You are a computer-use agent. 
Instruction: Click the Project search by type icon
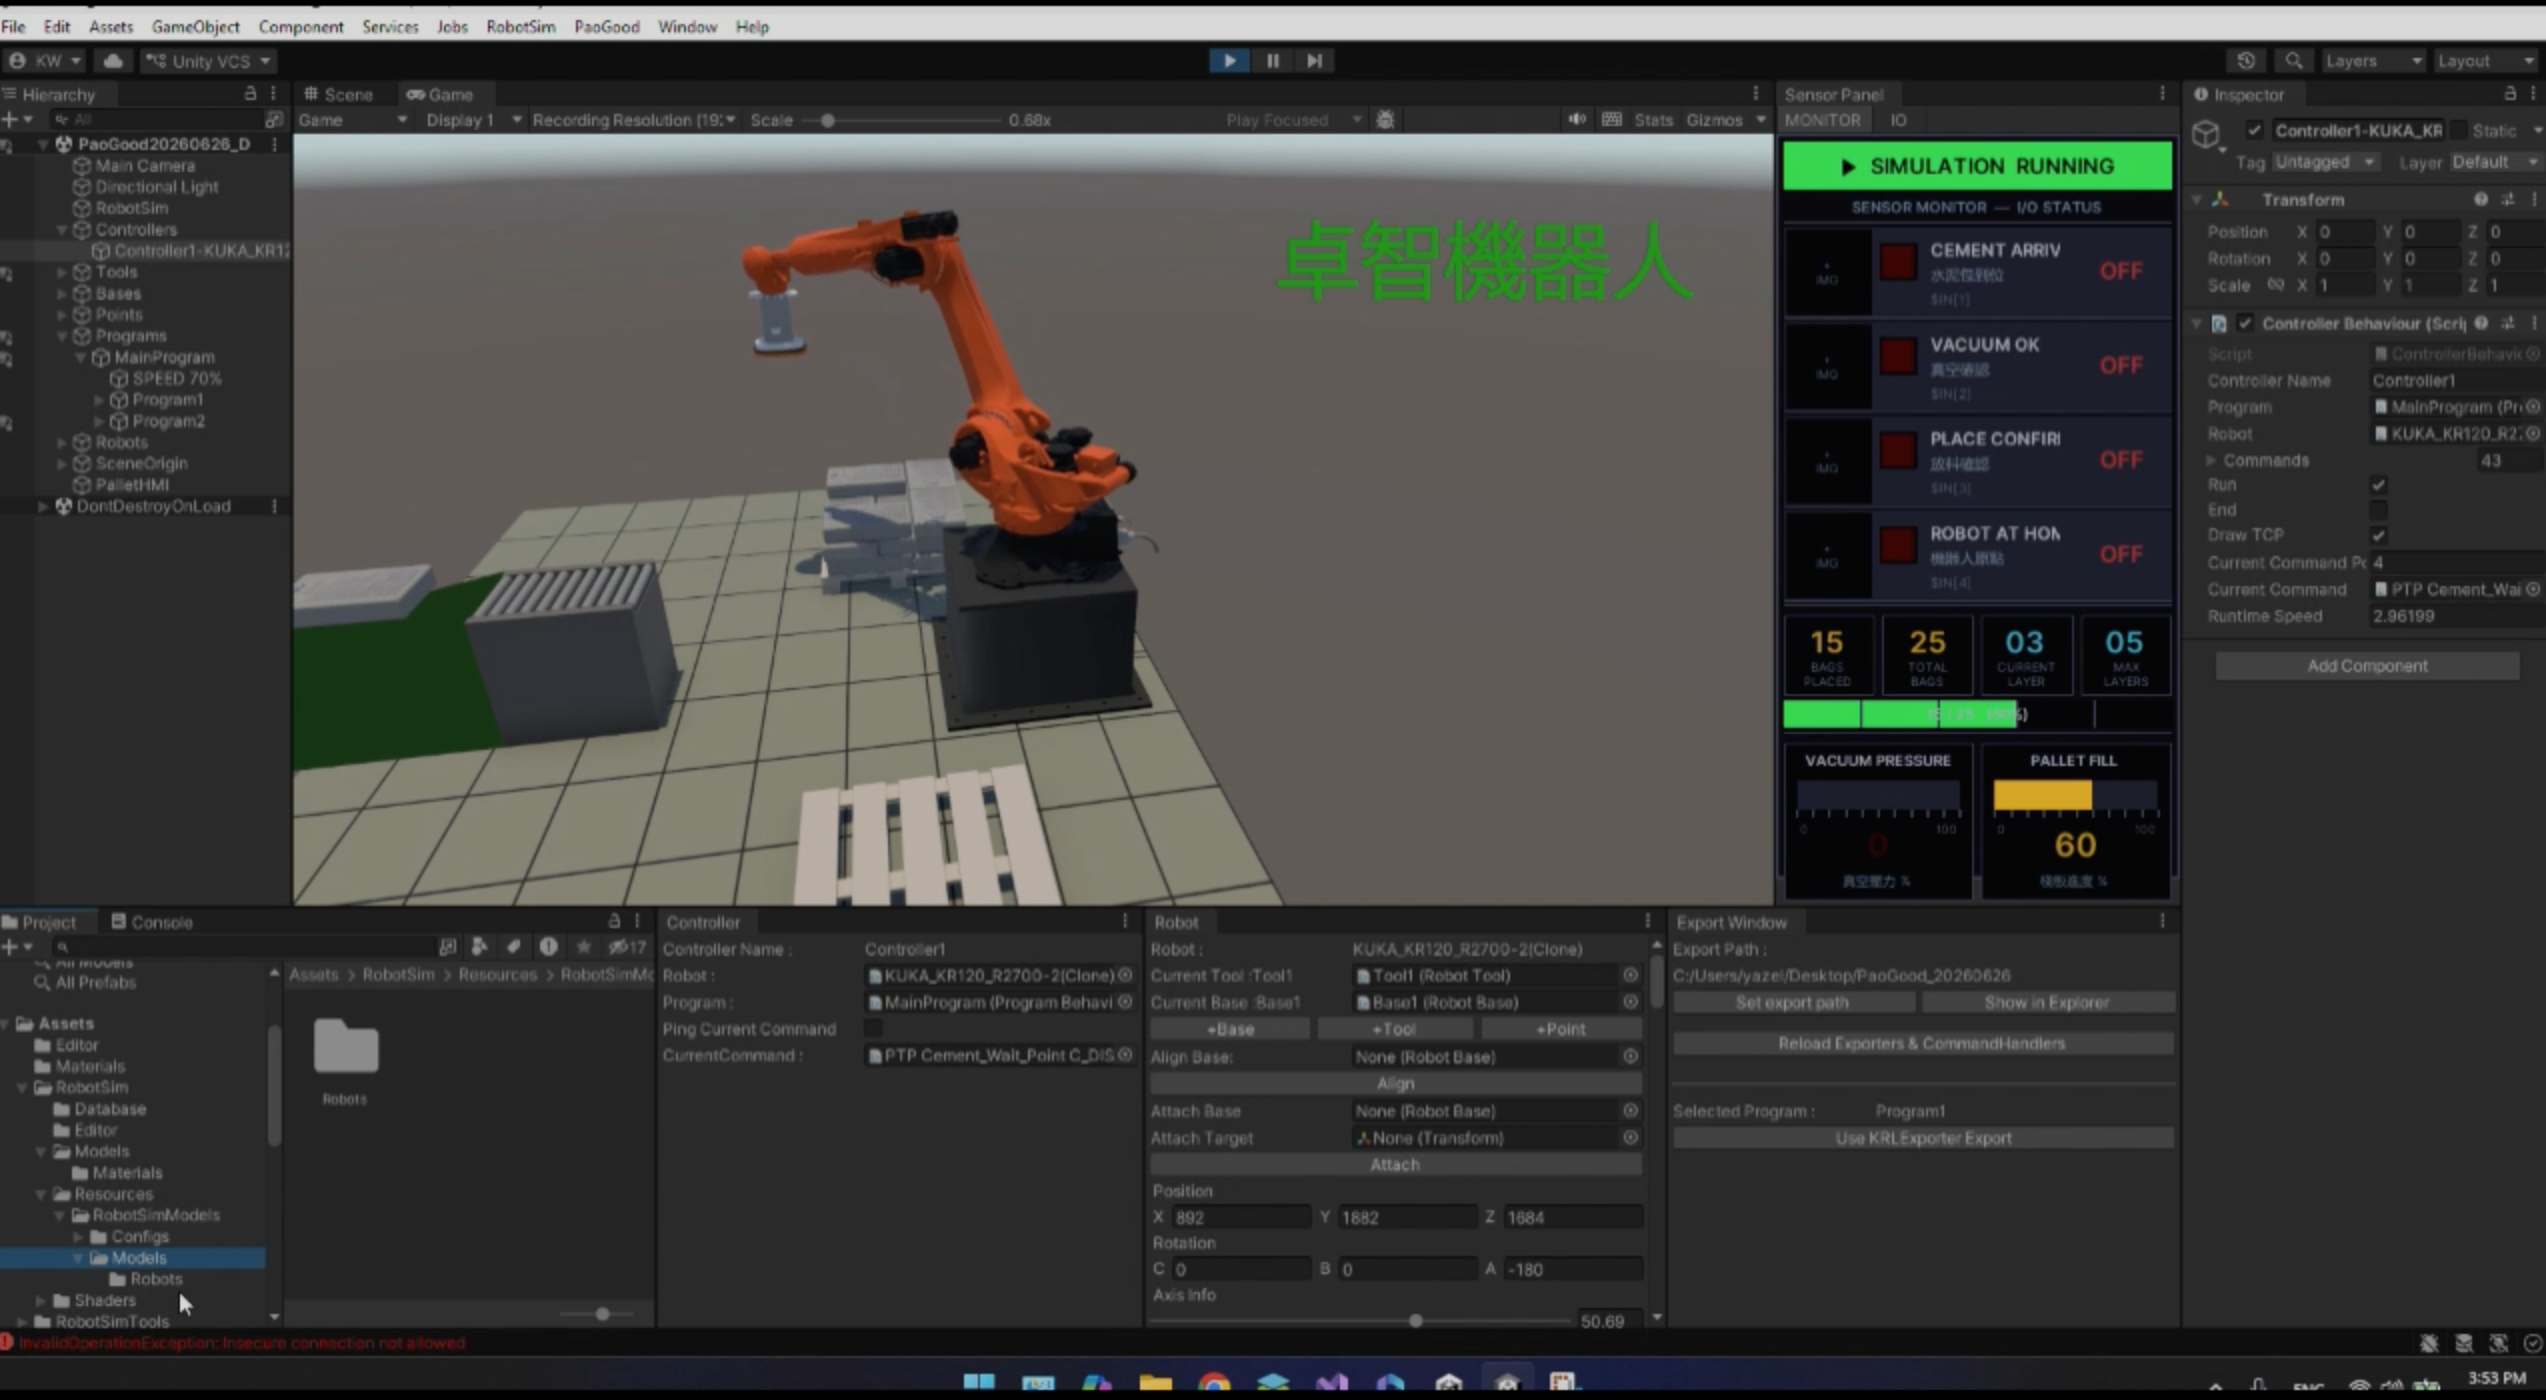coord(479,946)
